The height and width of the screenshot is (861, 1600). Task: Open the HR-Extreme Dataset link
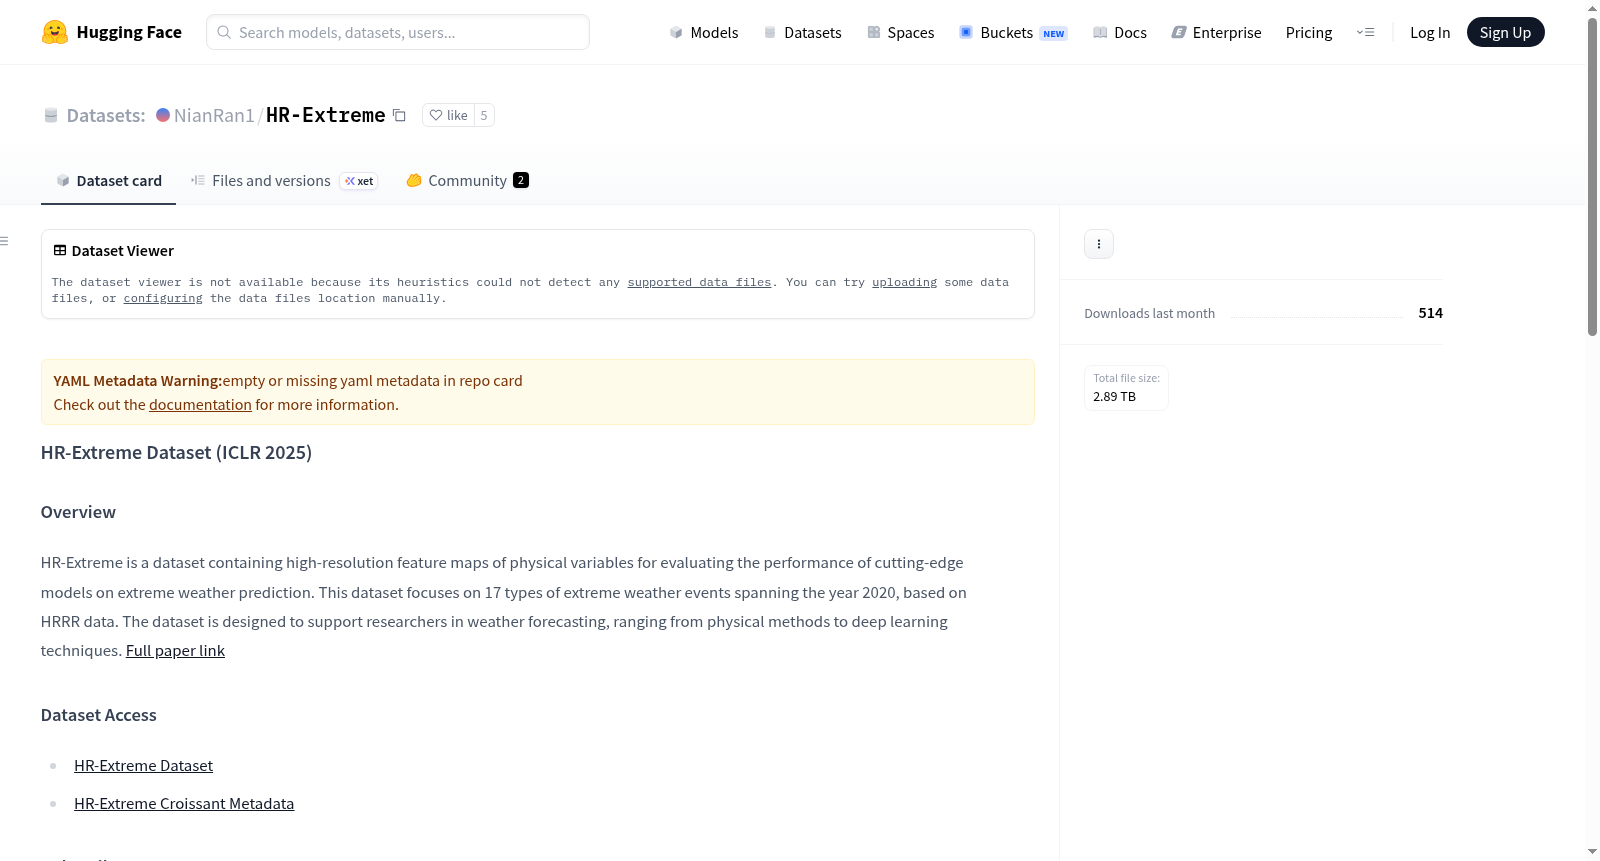coord(143,766)
